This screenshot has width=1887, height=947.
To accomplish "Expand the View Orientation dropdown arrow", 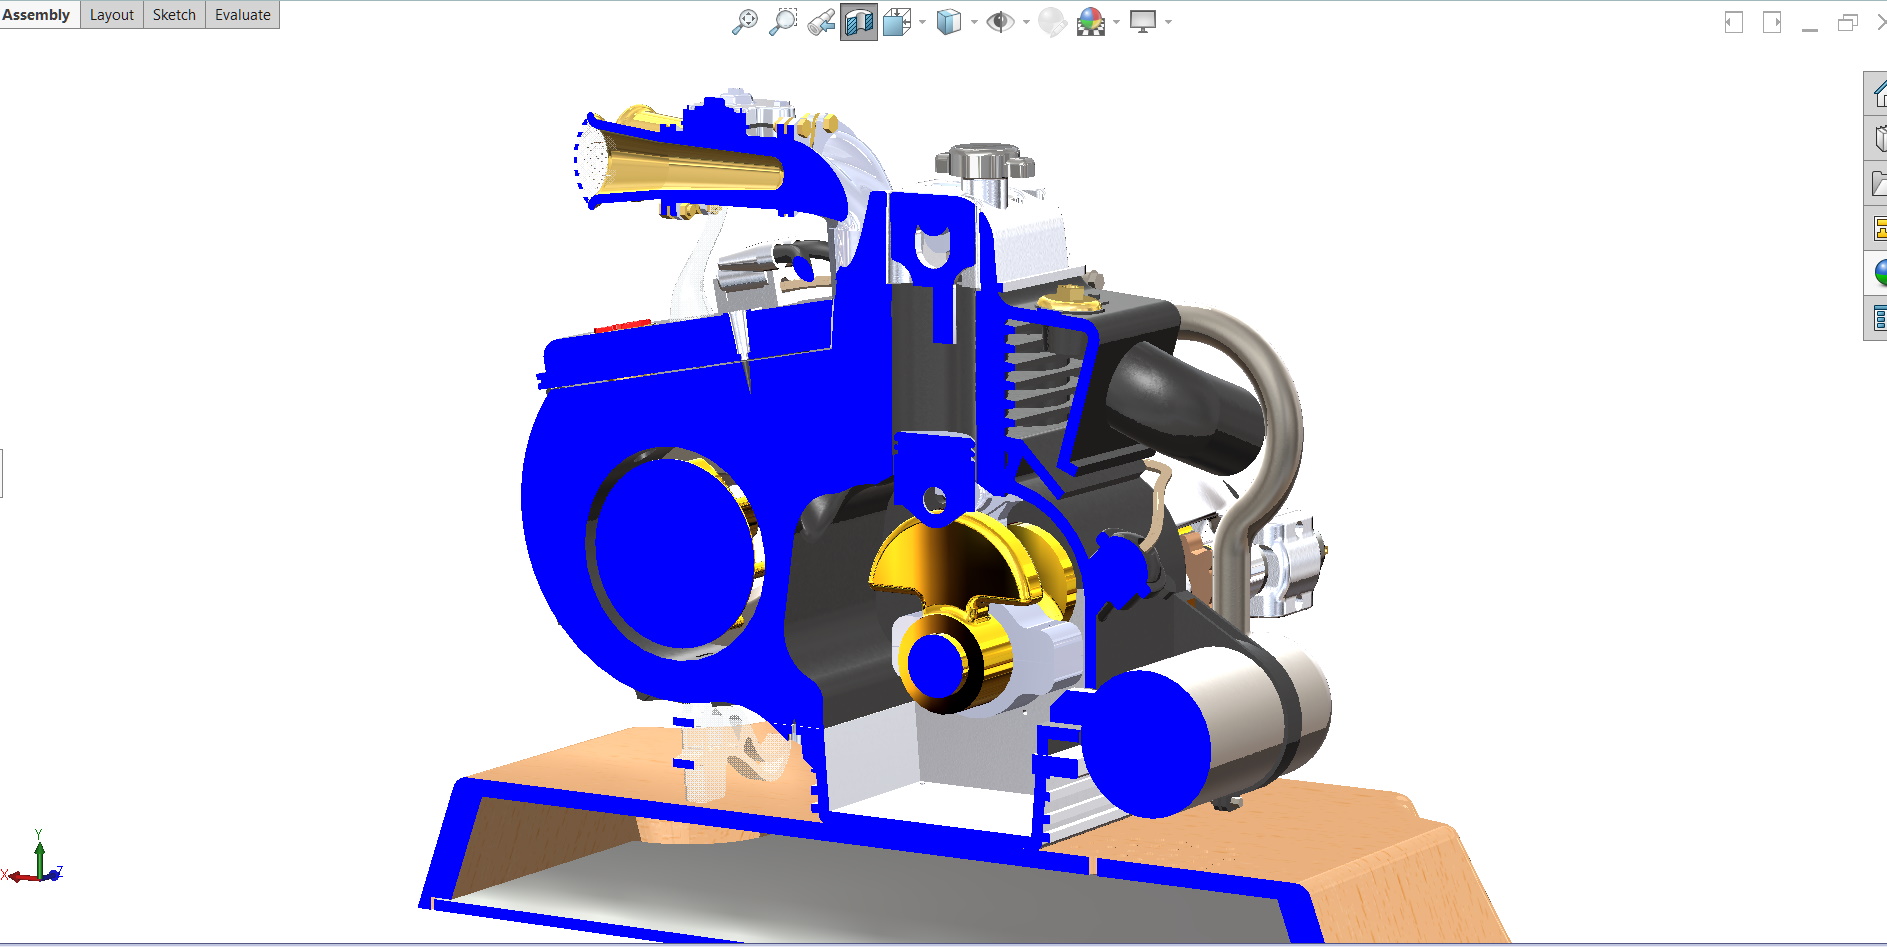I will point(922,22).
